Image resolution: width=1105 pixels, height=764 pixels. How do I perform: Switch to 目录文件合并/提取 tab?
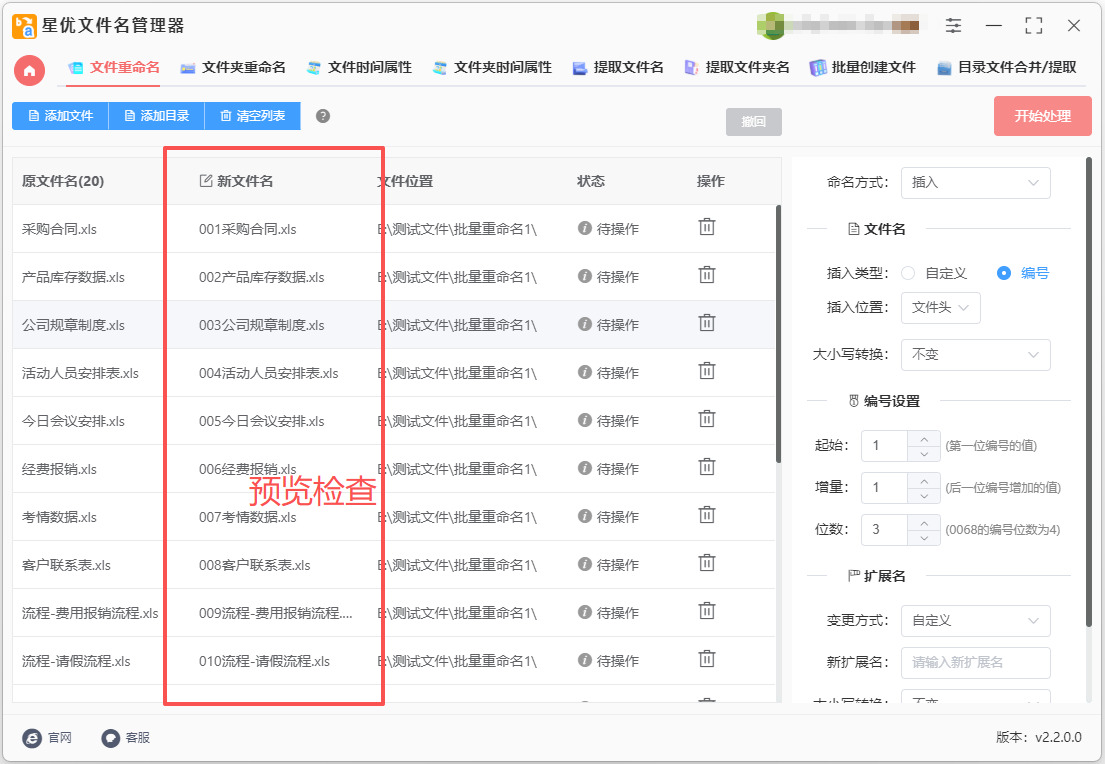click(x=1006, y=68)
